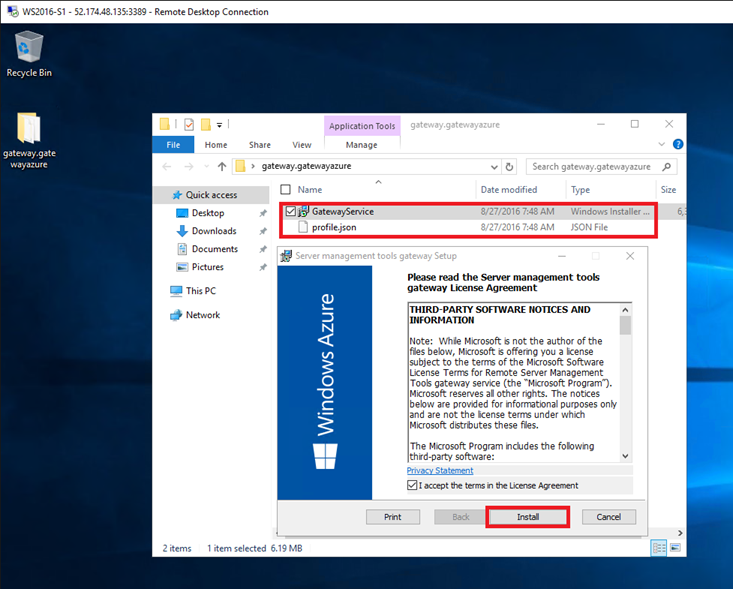The height and width of the screenshot is (589, 733).
Task: Switch to details view in the status bar
Action: click(x=659, y=548)
